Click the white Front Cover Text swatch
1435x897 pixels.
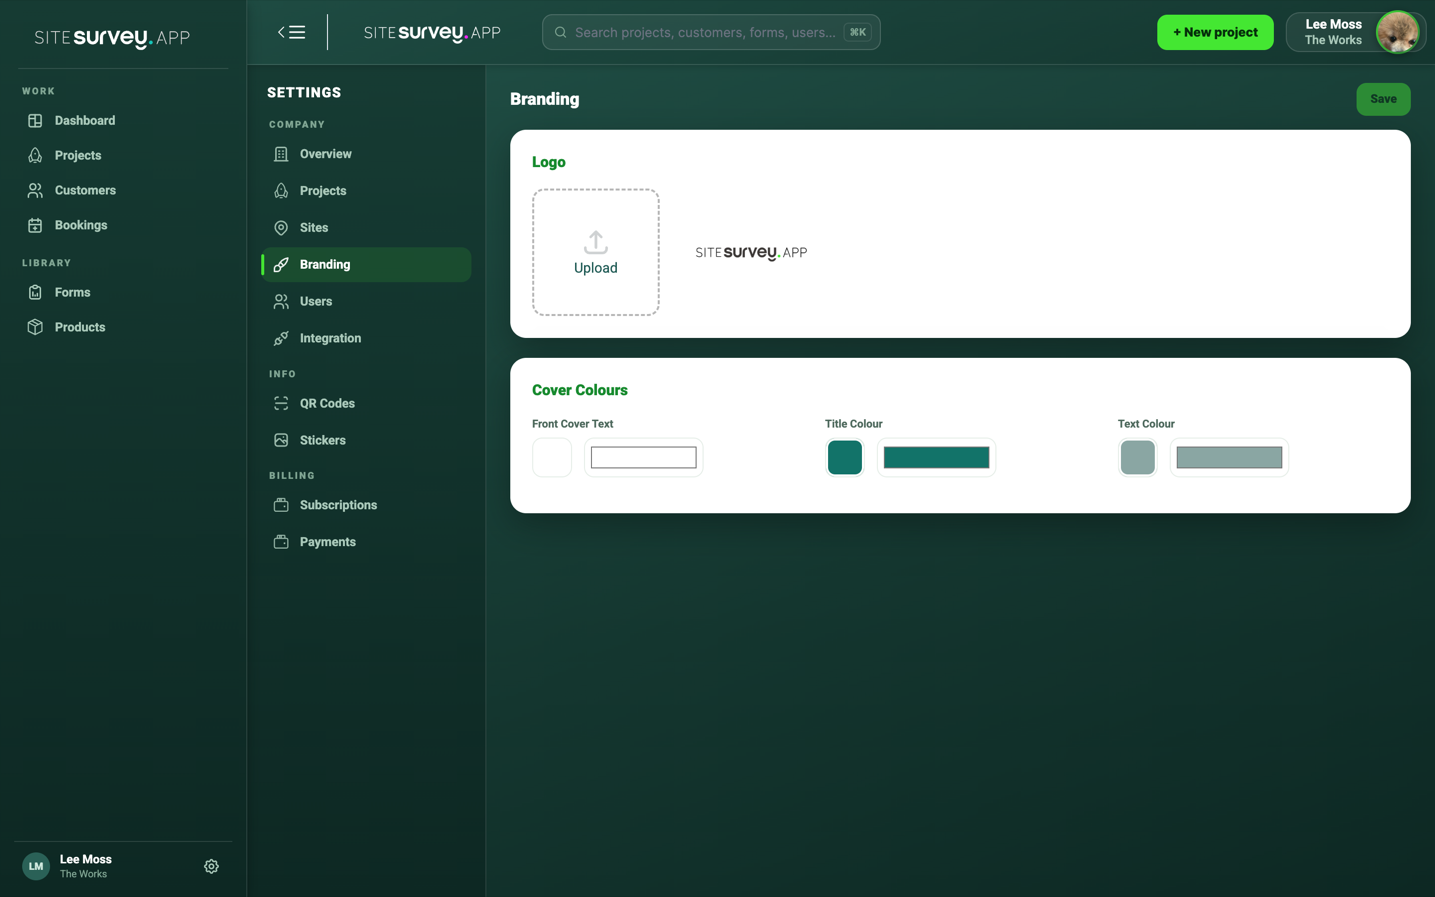[552, 458]
